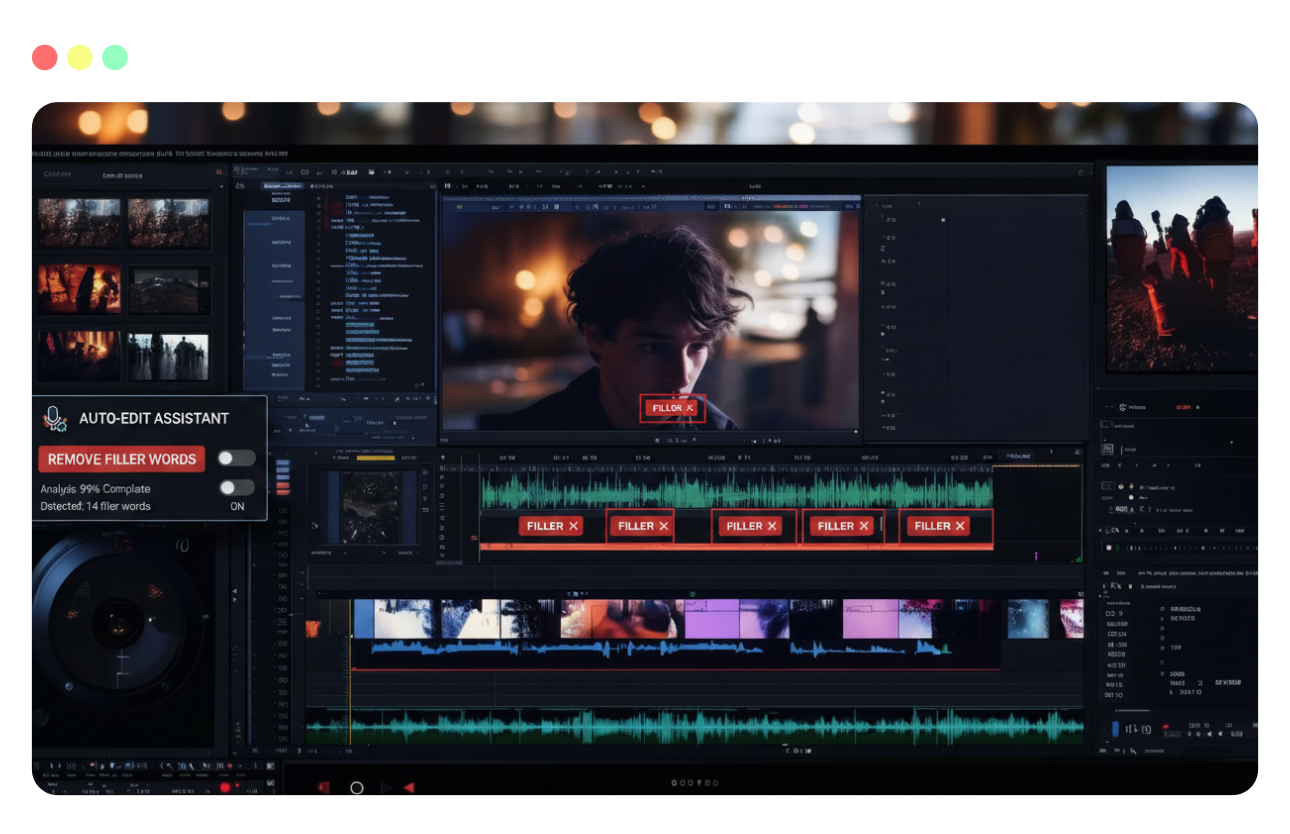The width and height of the screenshot is (1290, 834).
Task: Click the microphone icon beside Auto-Edit Assistant
Action: [54, 419]
